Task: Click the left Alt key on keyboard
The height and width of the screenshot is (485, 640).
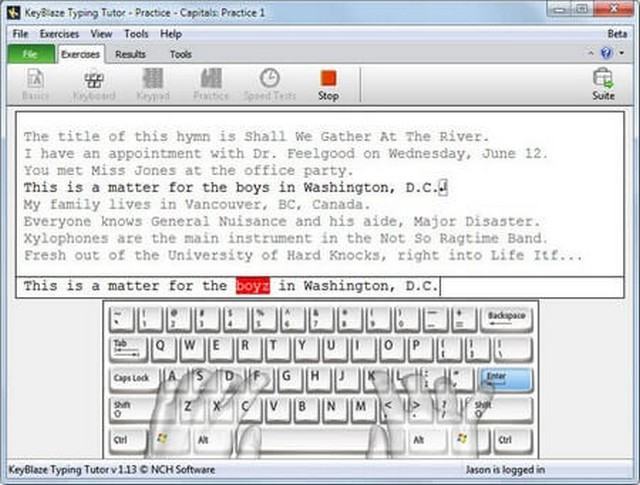Action: [212, 440]
